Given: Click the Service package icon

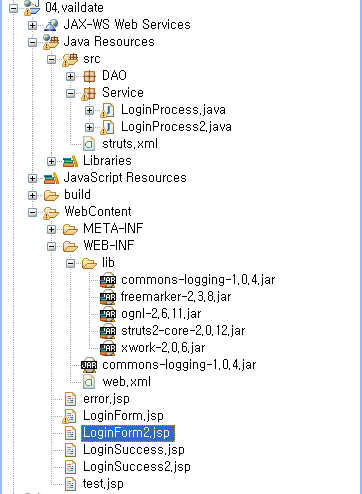Looking at the screenshot, I should [x=89, y=93].
